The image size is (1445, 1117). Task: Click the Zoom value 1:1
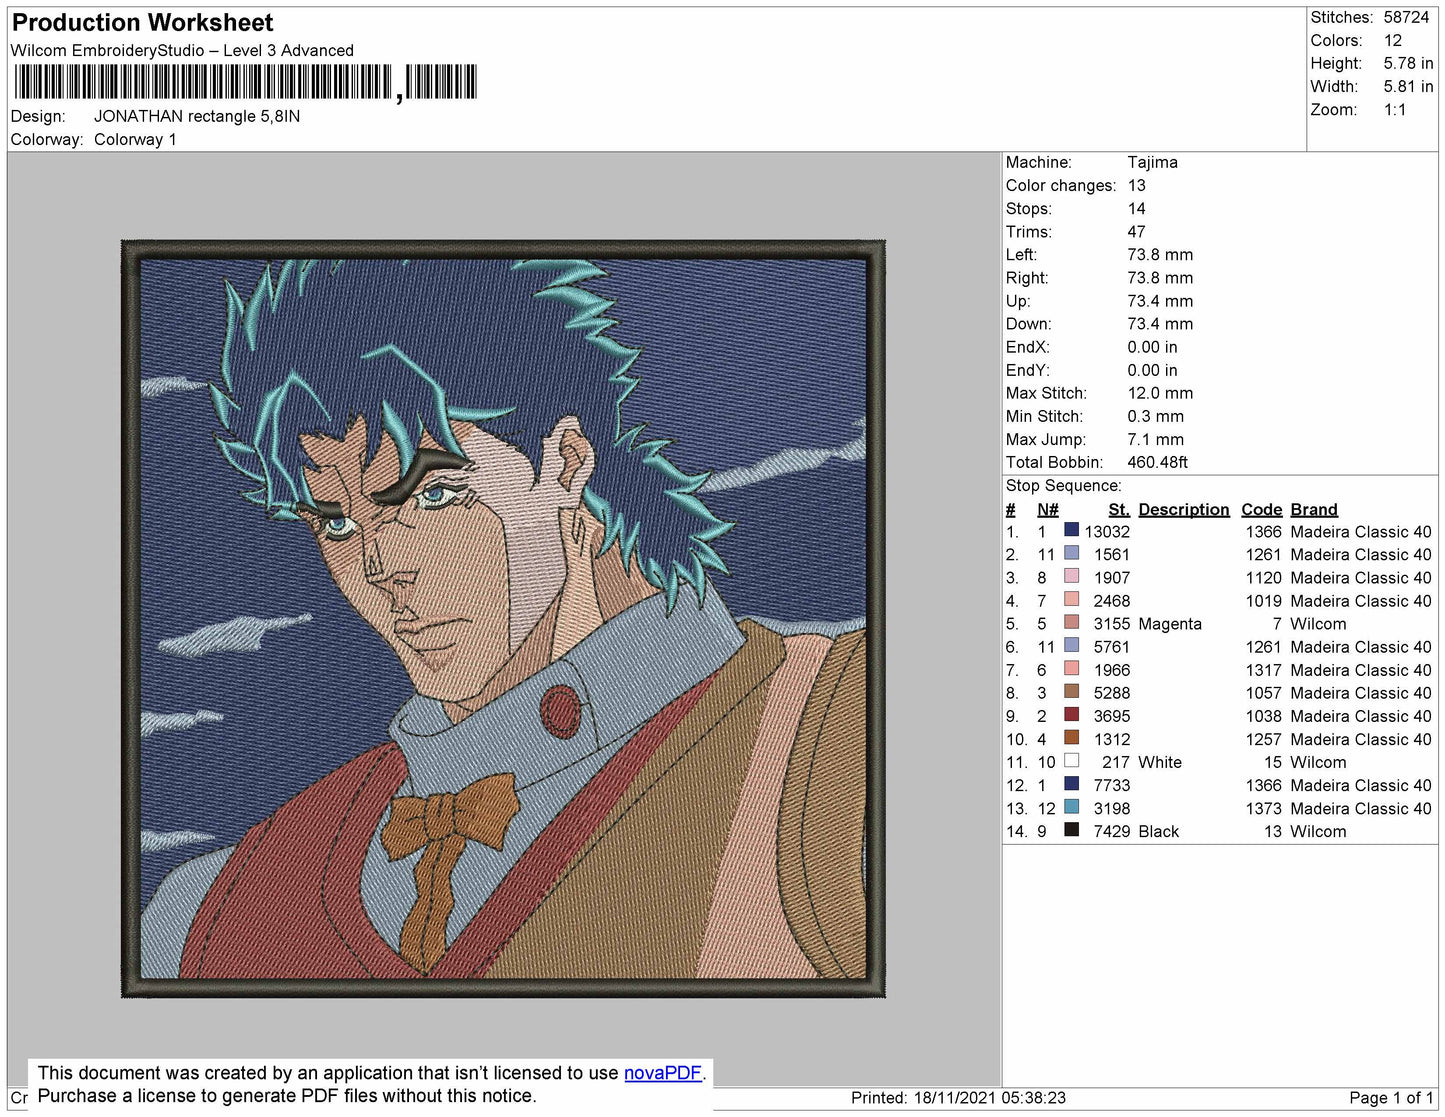click(1395, 110)
